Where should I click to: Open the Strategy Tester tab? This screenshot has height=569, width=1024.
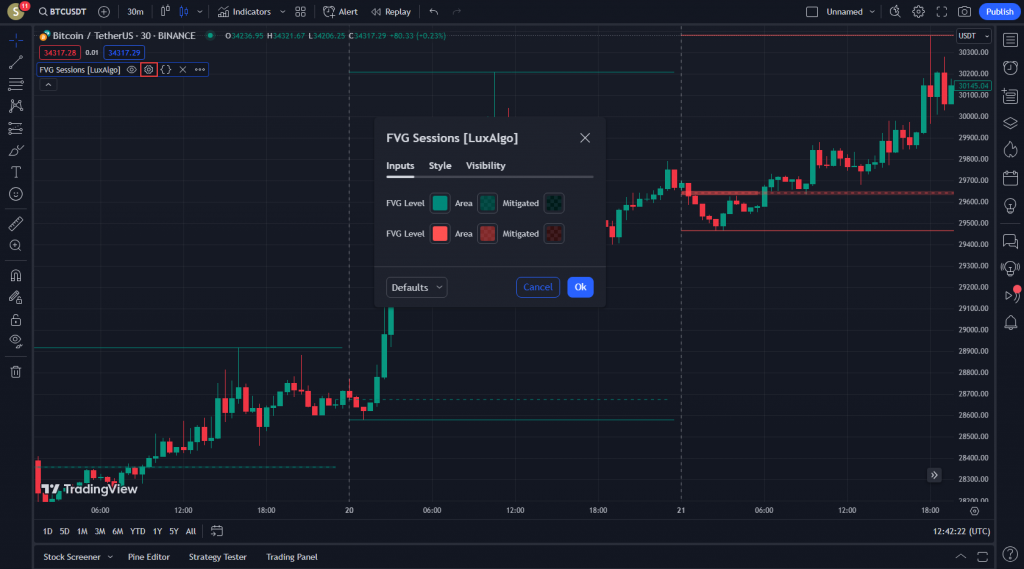pyautogui.click(x=217, y=557)
